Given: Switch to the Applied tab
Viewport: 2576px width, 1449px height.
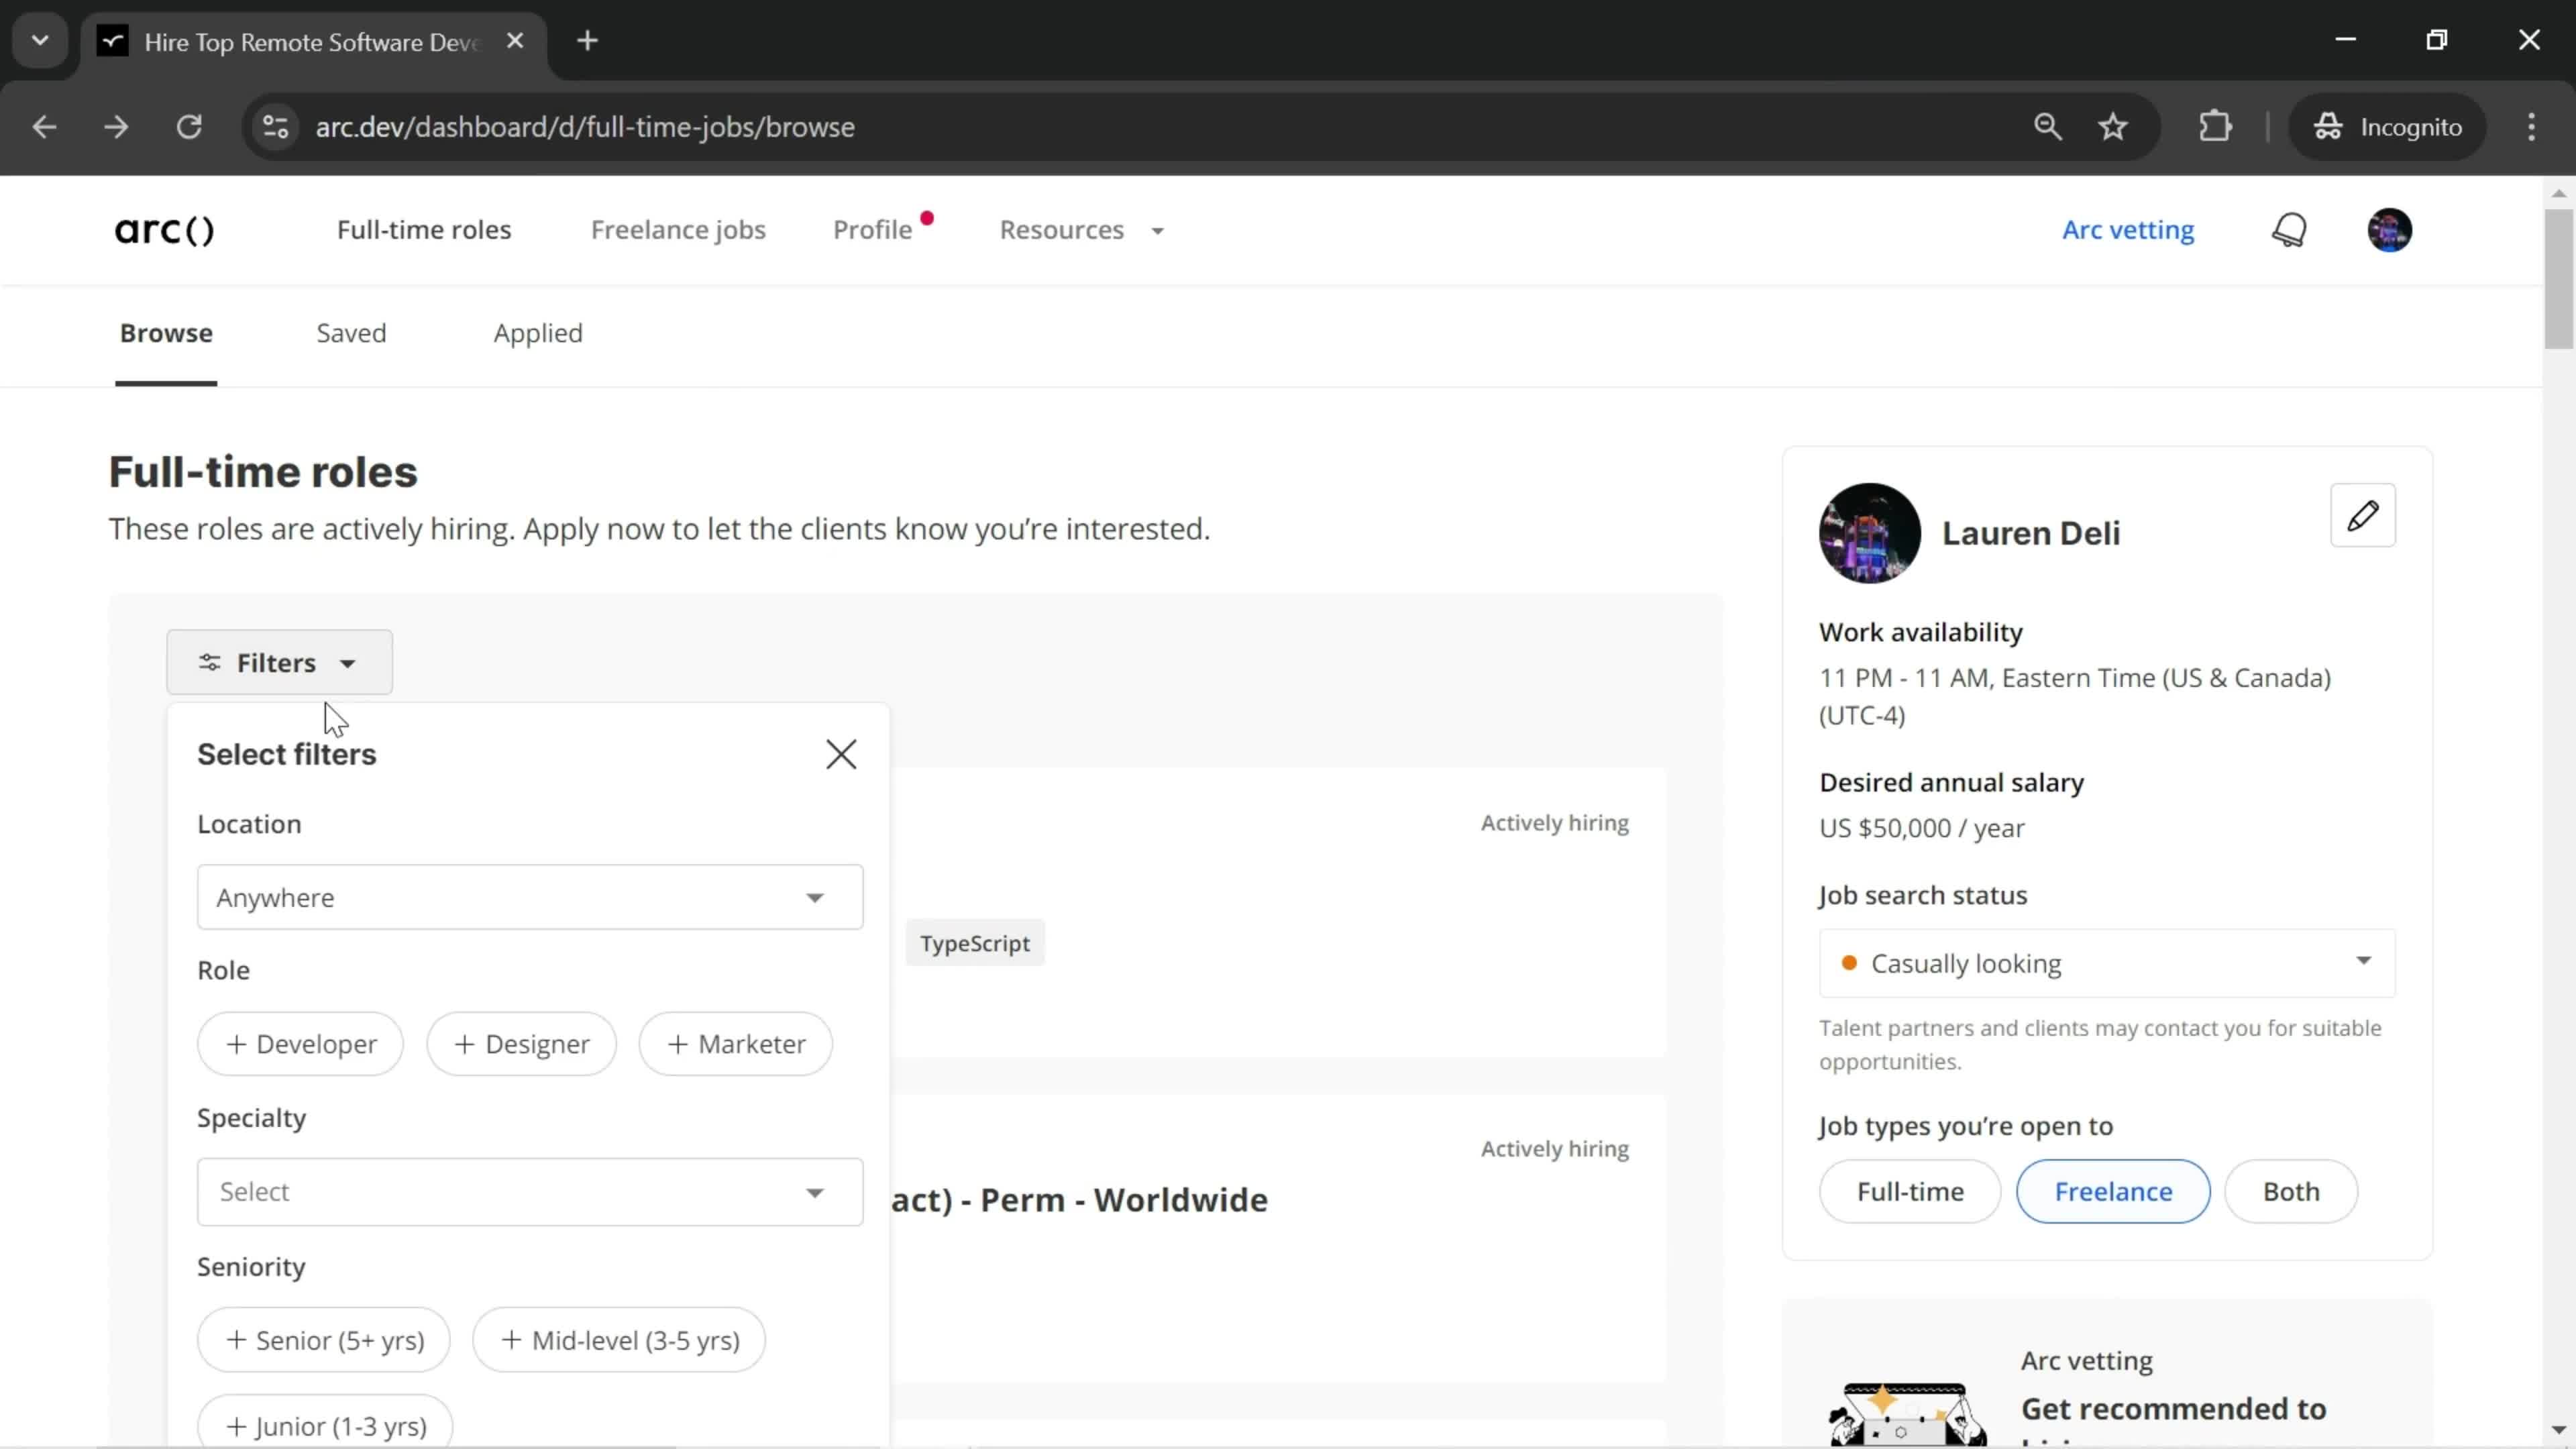Looking at the screenshot, I should click(x=538, y=333).
